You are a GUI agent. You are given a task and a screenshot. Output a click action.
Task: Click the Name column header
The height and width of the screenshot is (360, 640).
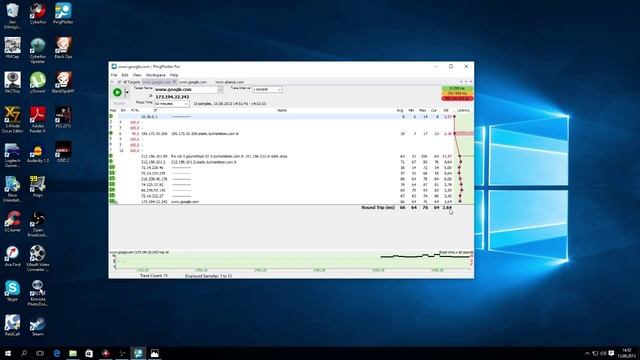(x=282, y=111)
